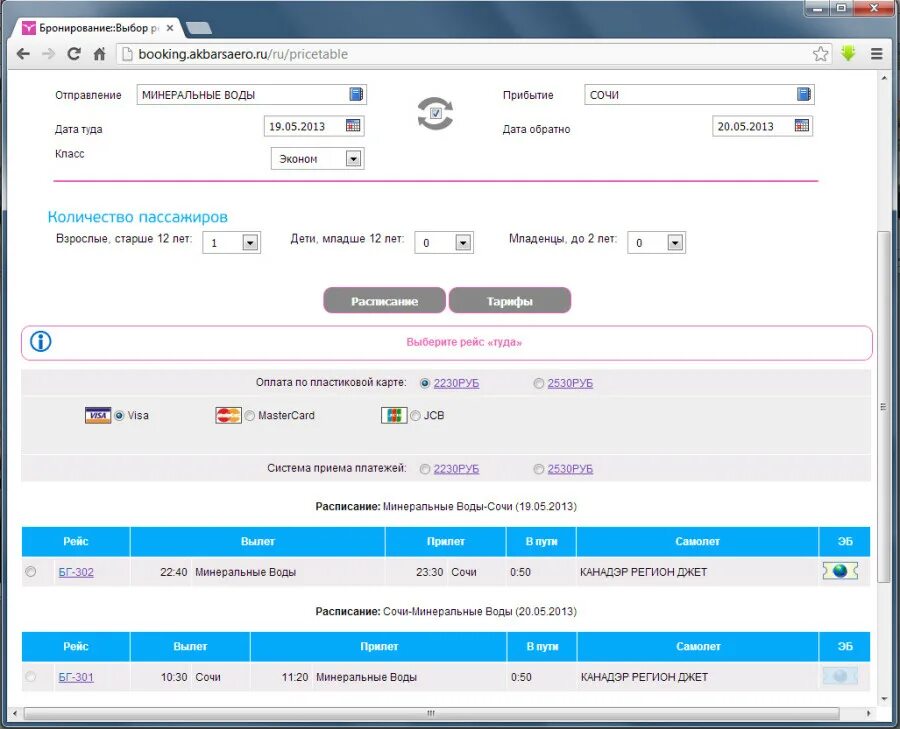Click the Отправление city input field
The height and width of the screenshot is (729, 900).
[x=251, y=95]
